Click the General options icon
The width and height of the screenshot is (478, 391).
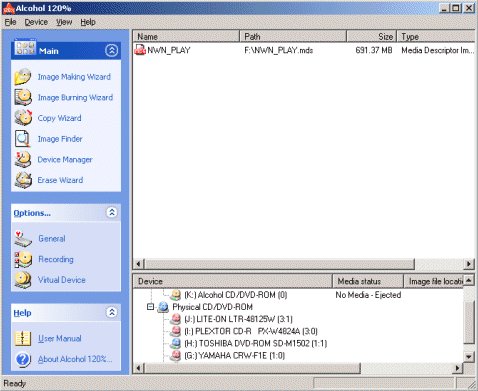[x=23, y=239]
